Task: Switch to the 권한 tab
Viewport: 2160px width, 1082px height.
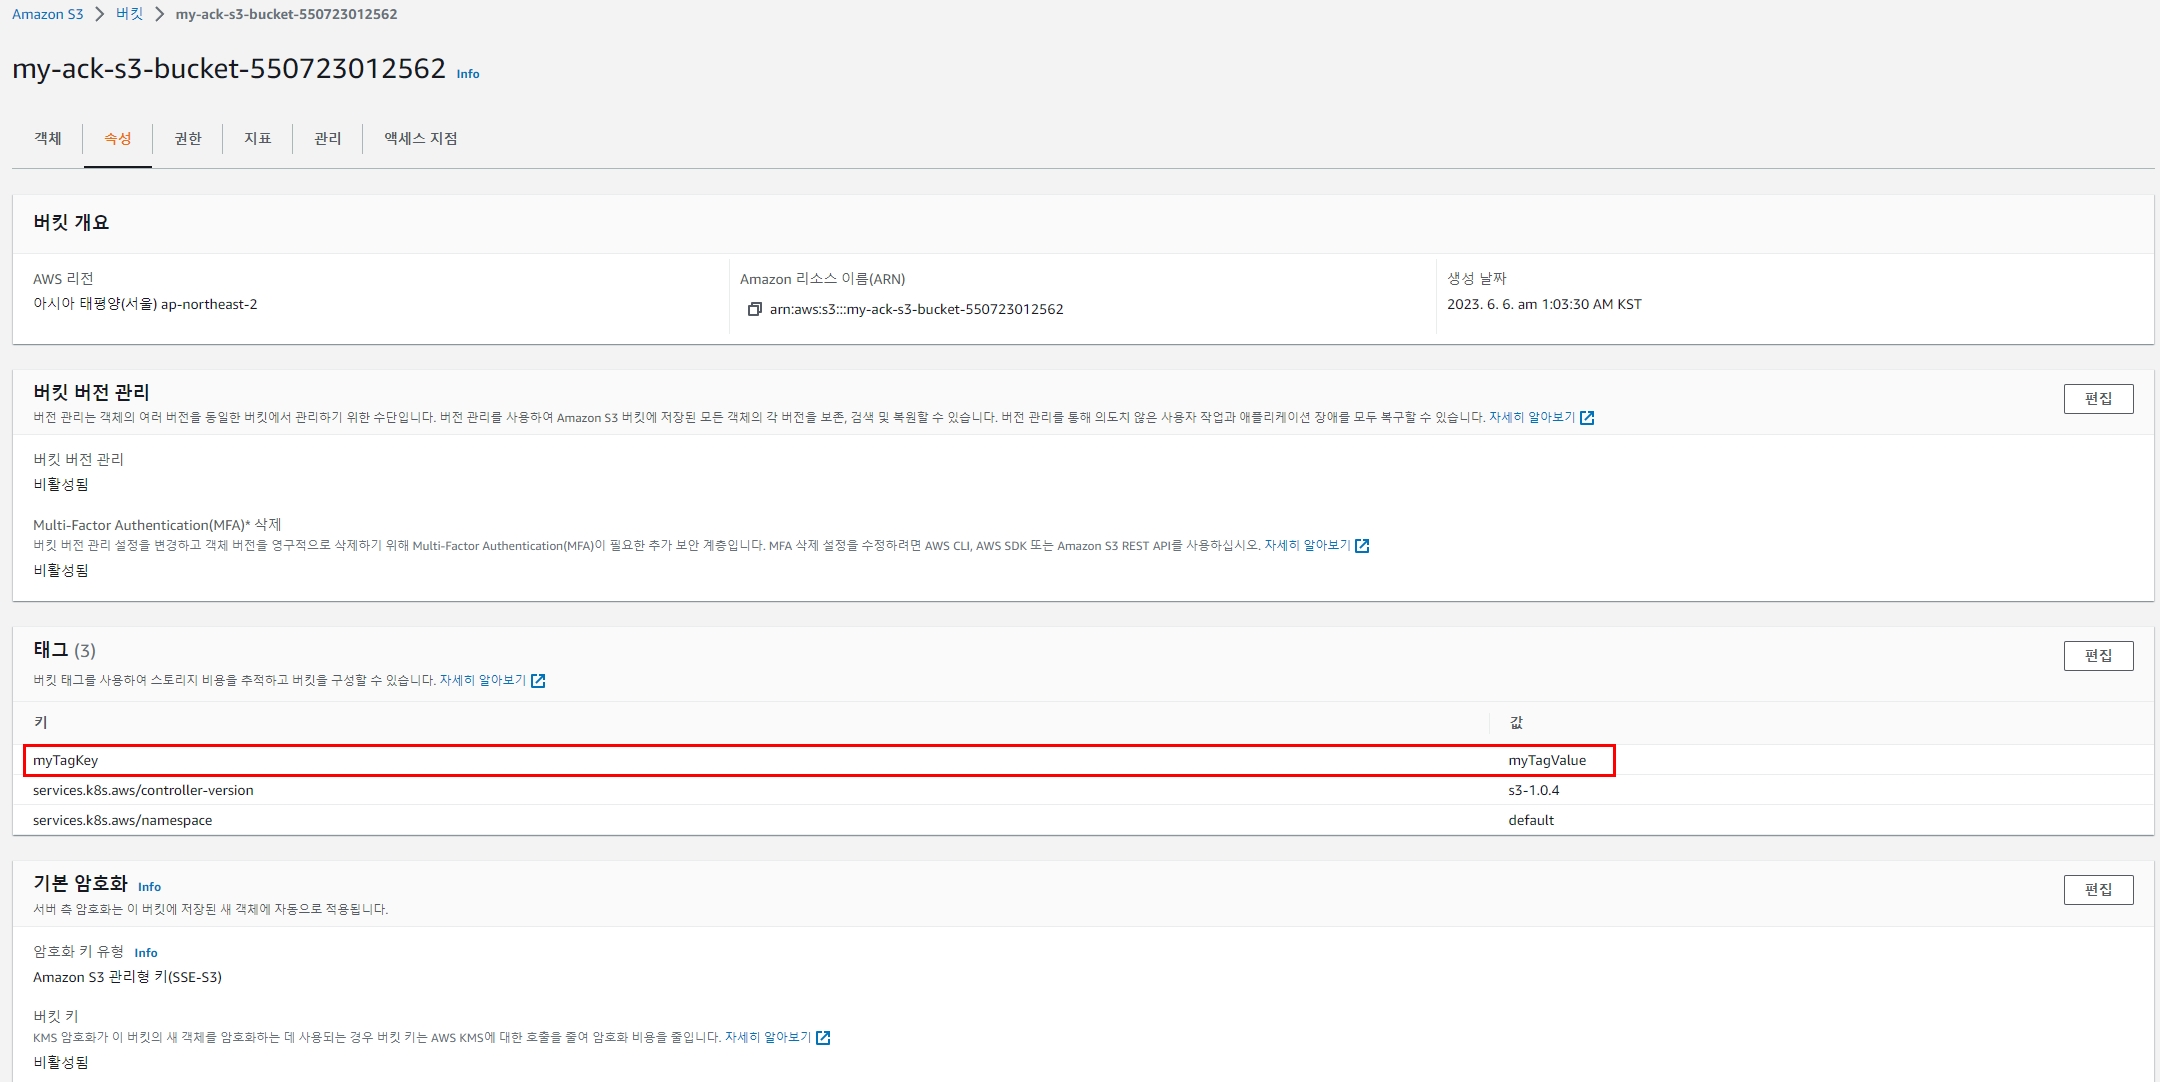Action: click(188, 139)
